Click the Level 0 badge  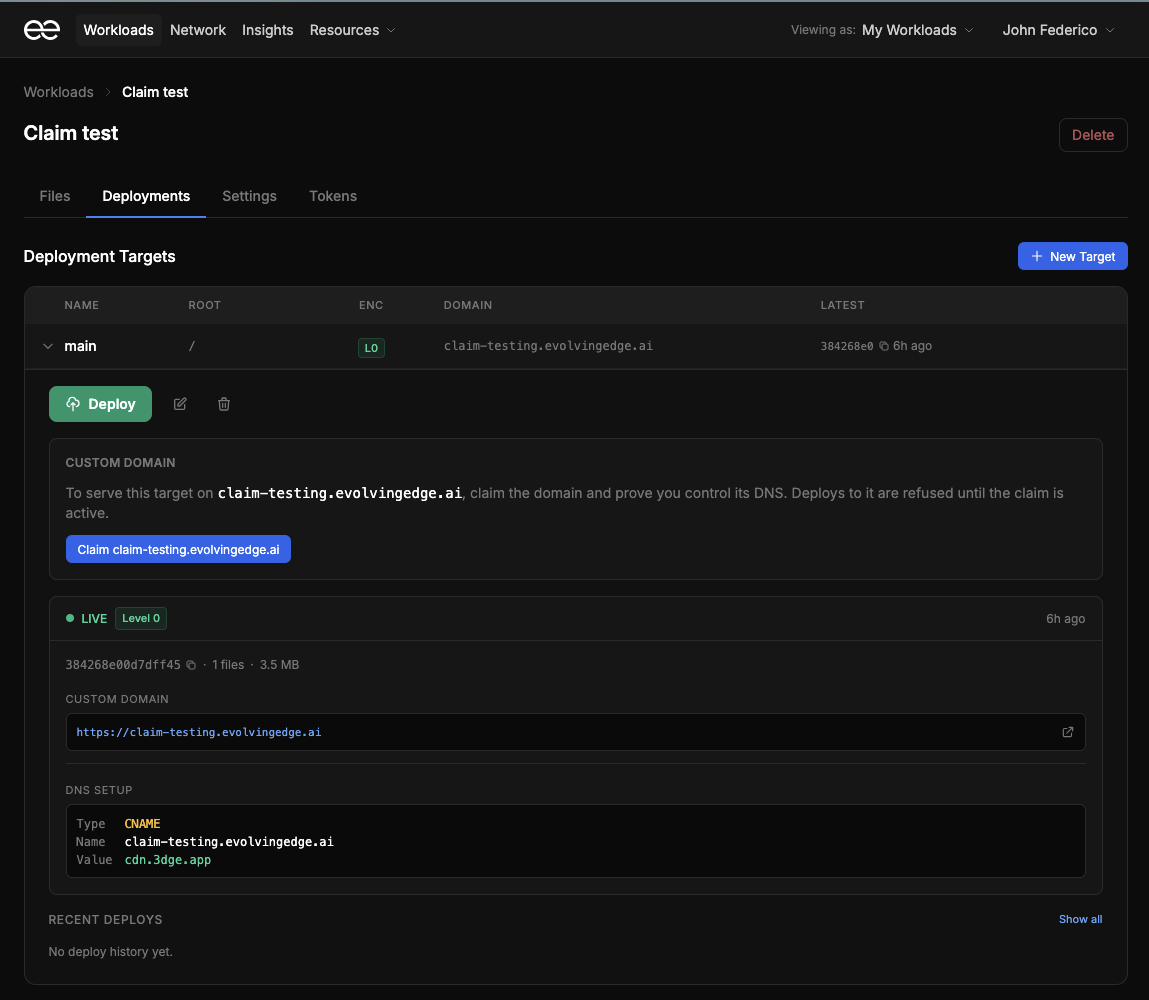pos(141,618)
